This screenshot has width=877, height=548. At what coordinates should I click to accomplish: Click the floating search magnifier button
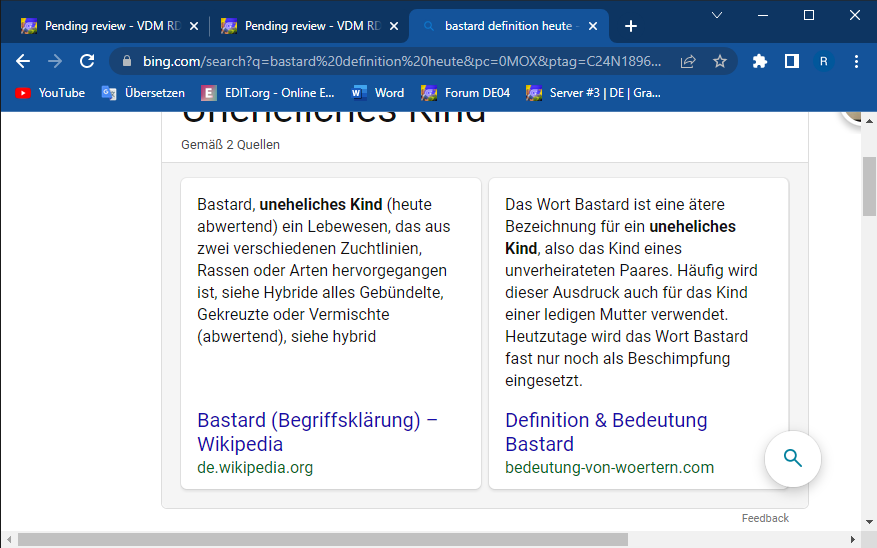[793, 459]
